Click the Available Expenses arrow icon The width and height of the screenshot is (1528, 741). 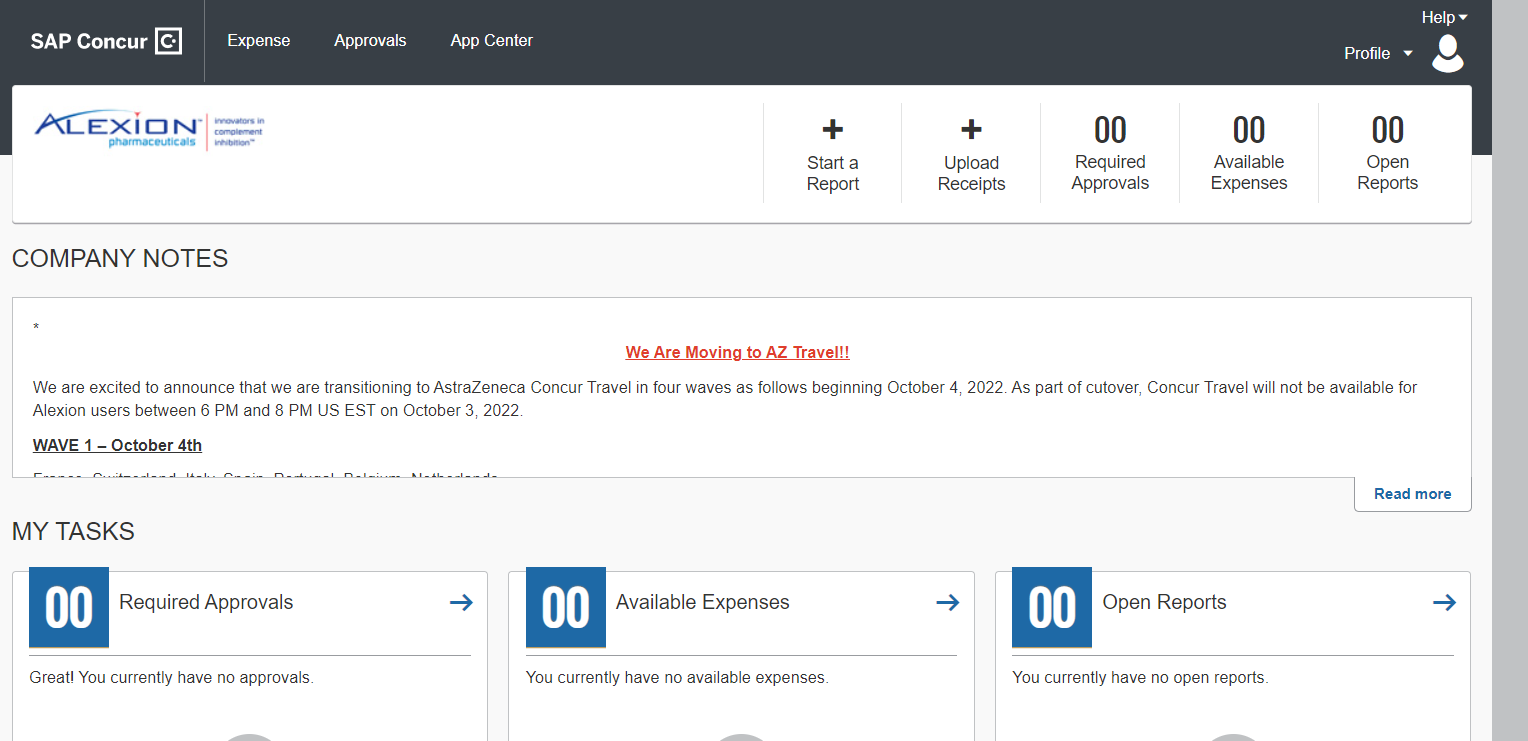(x=947, y=602)
